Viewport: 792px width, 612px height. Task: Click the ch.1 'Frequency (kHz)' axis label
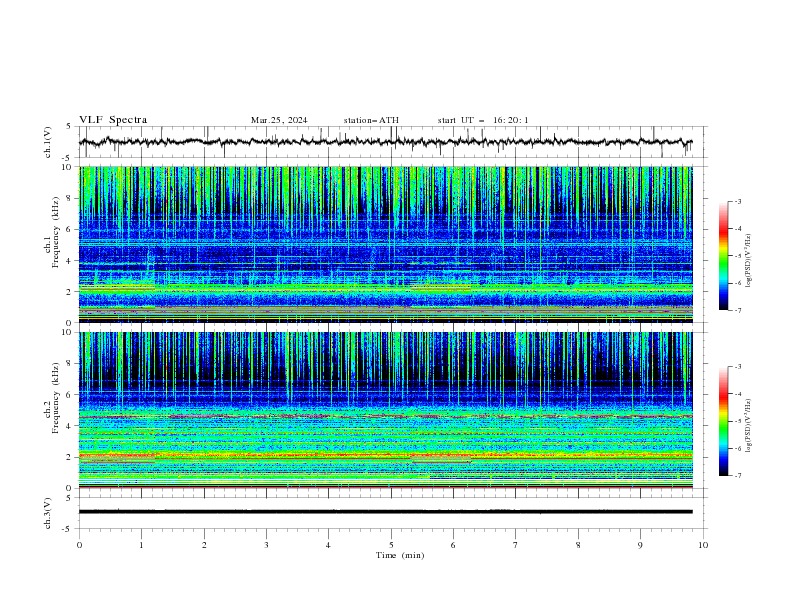tap(56, 233)
